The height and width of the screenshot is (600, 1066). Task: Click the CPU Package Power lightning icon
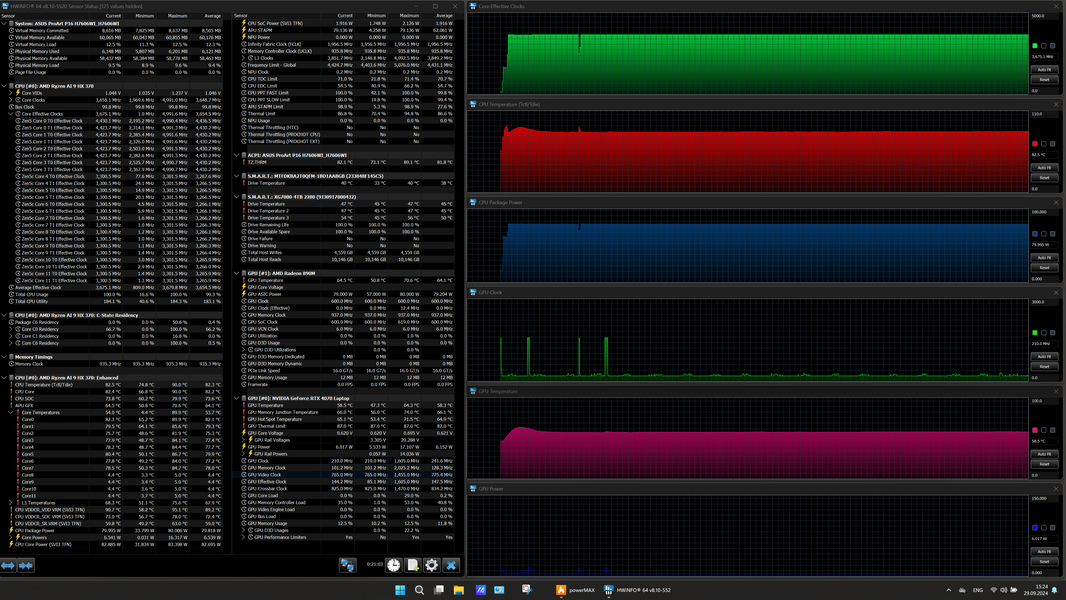[11, 530]
